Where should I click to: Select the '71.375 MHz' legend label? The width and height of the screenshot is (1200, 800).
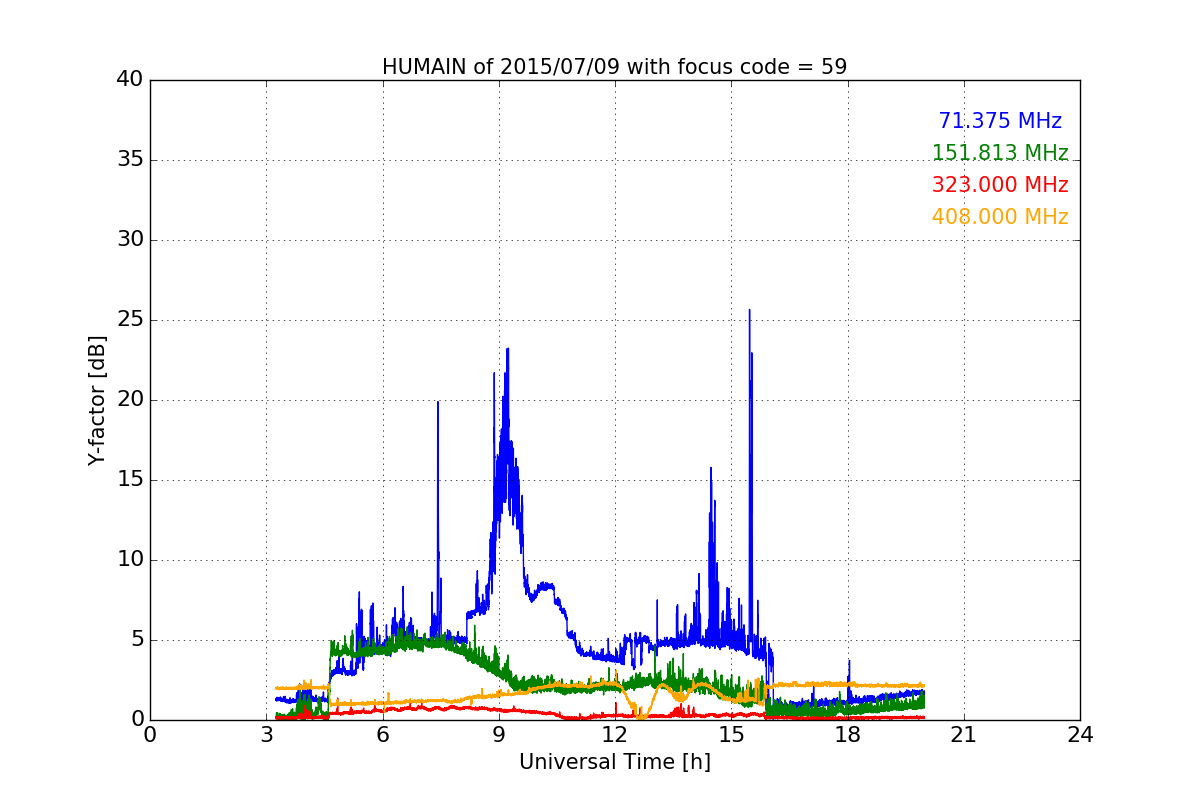[1000, 121]
